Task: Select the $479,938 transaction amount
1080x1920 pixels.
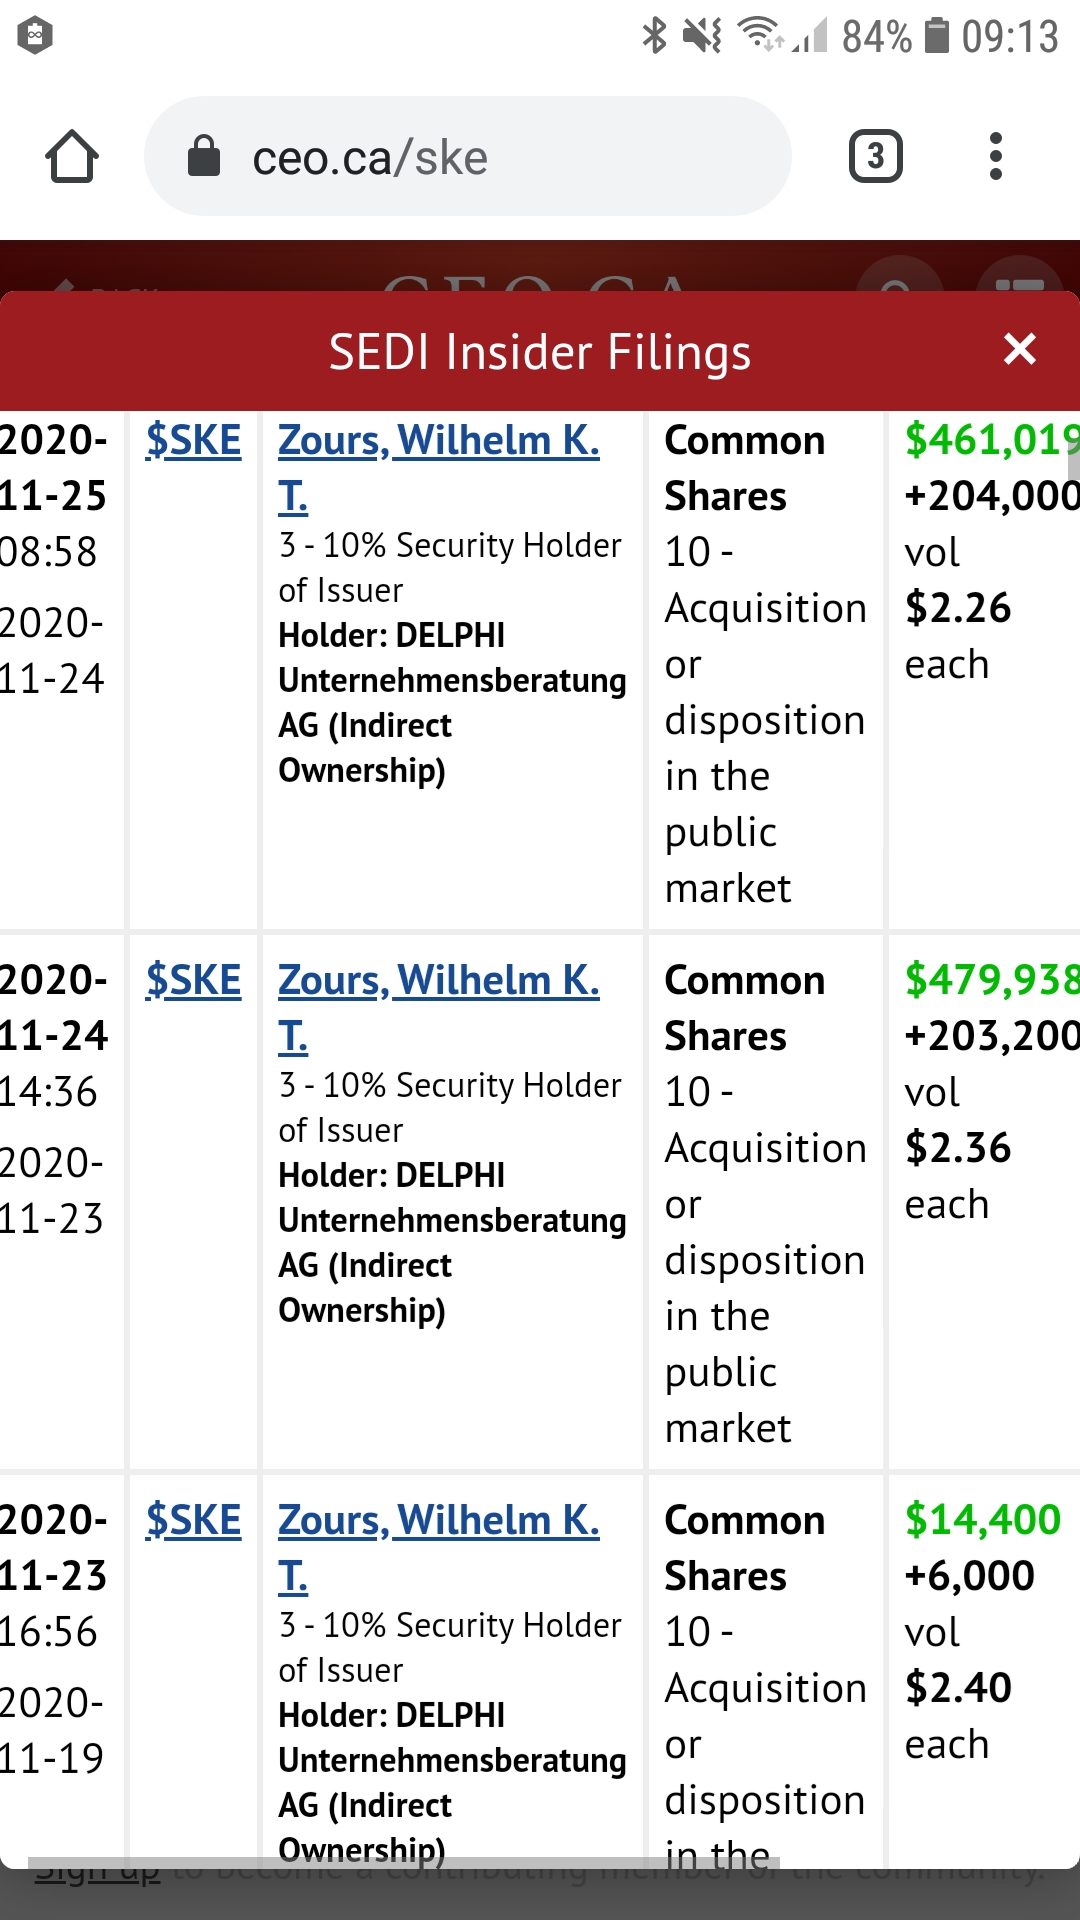Action: pos(990,981)
